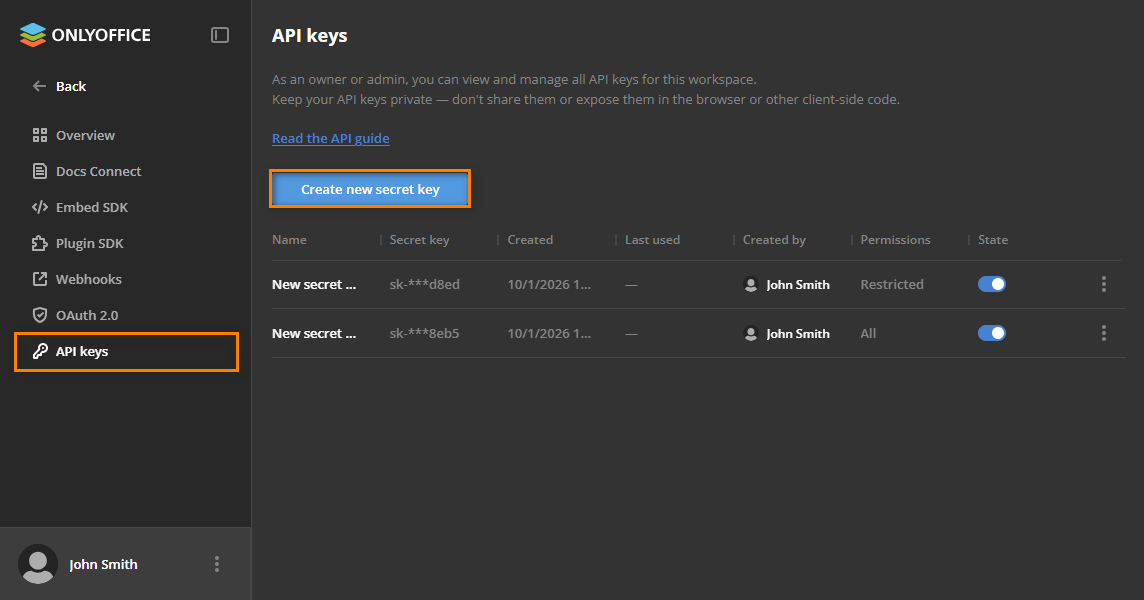Select the key name in the sk-***8eb5 row
The image size is (1144, 600).
pos(314,333)
